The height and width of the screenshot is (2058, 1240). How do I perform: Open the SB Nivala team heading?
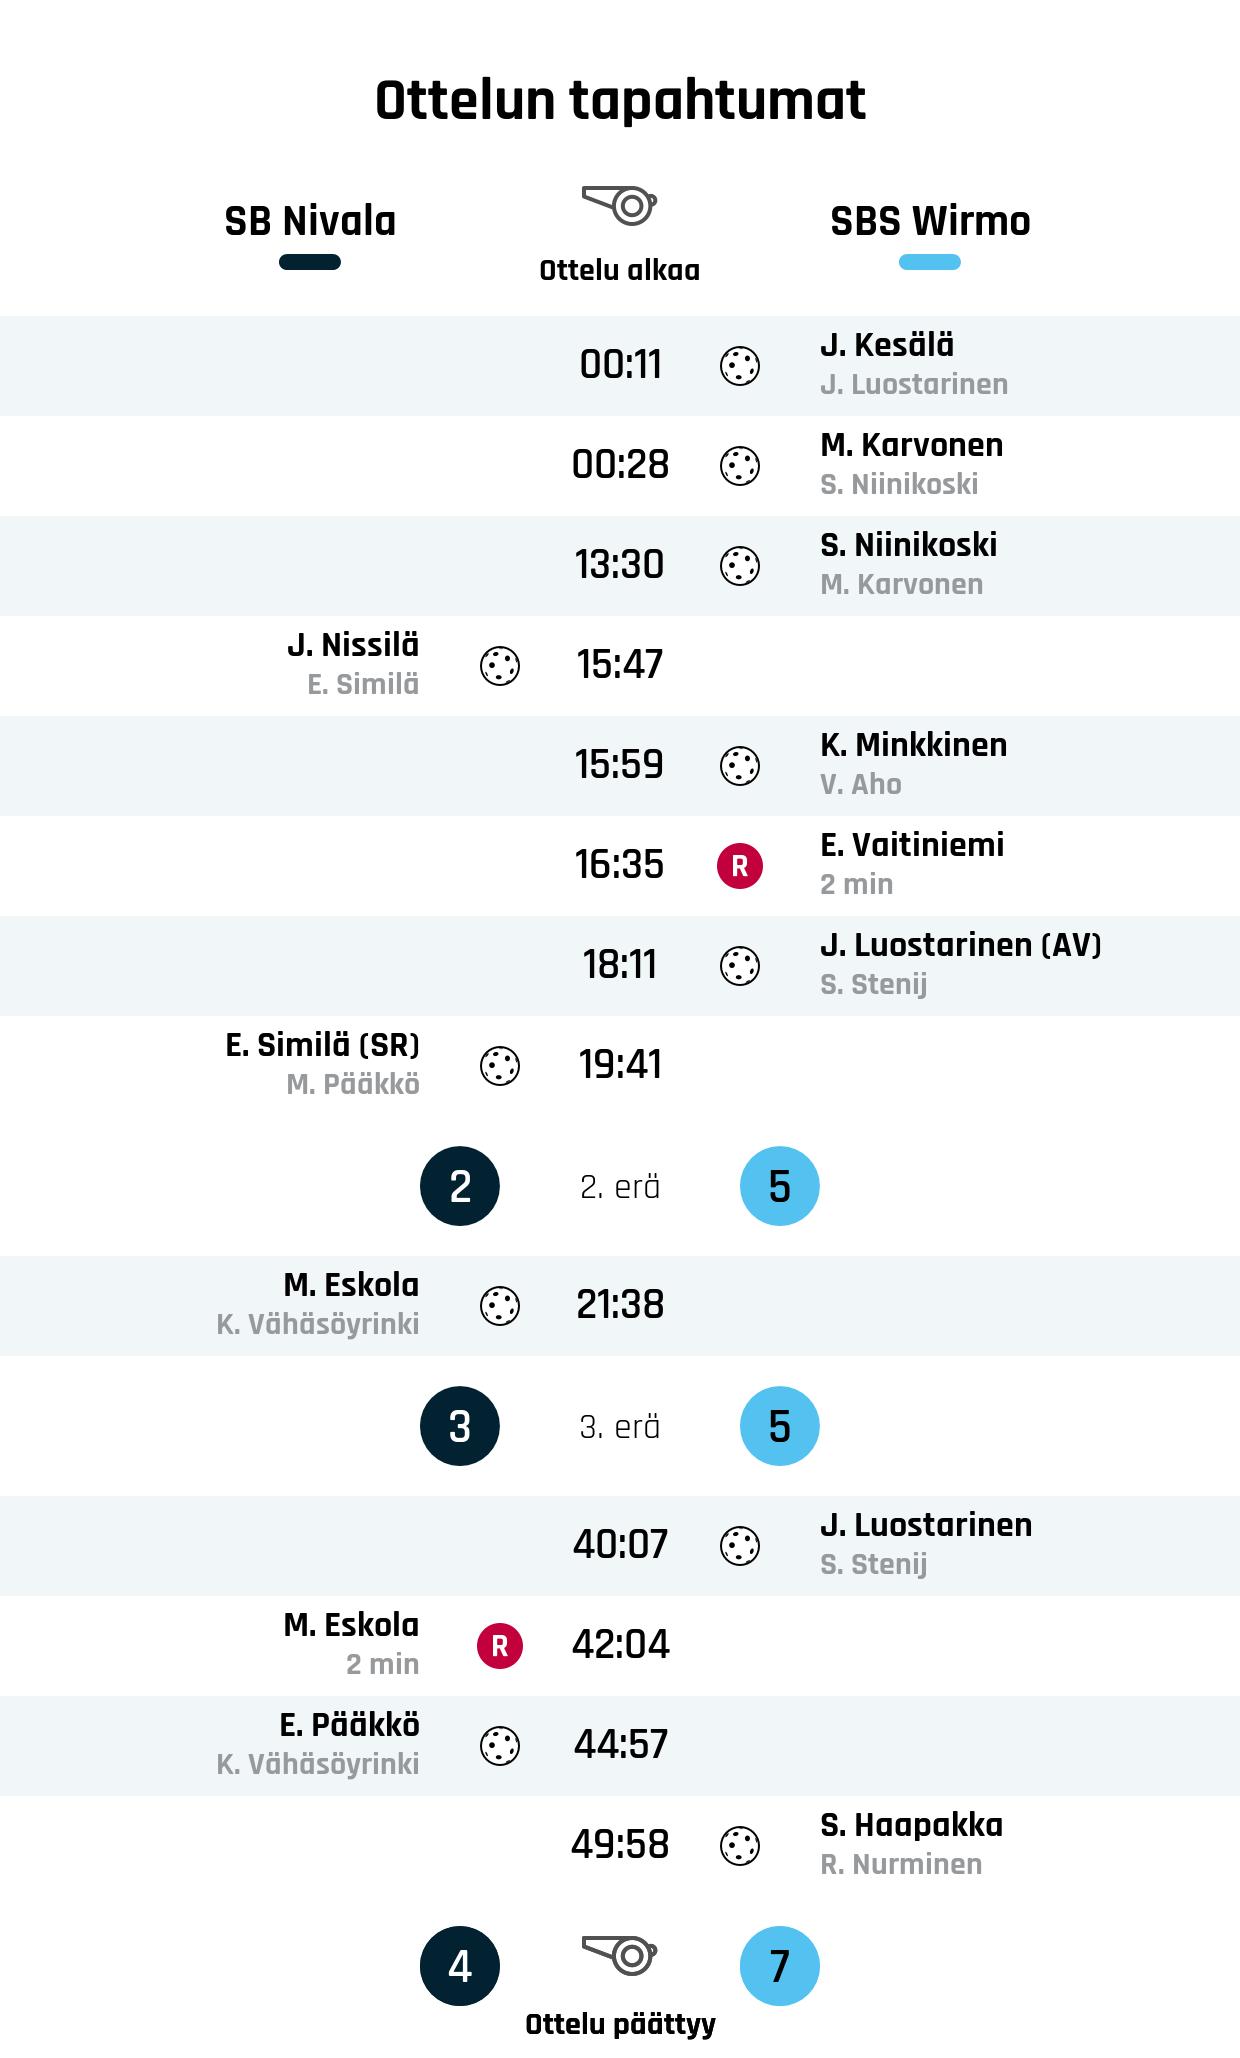coord(310,221)
